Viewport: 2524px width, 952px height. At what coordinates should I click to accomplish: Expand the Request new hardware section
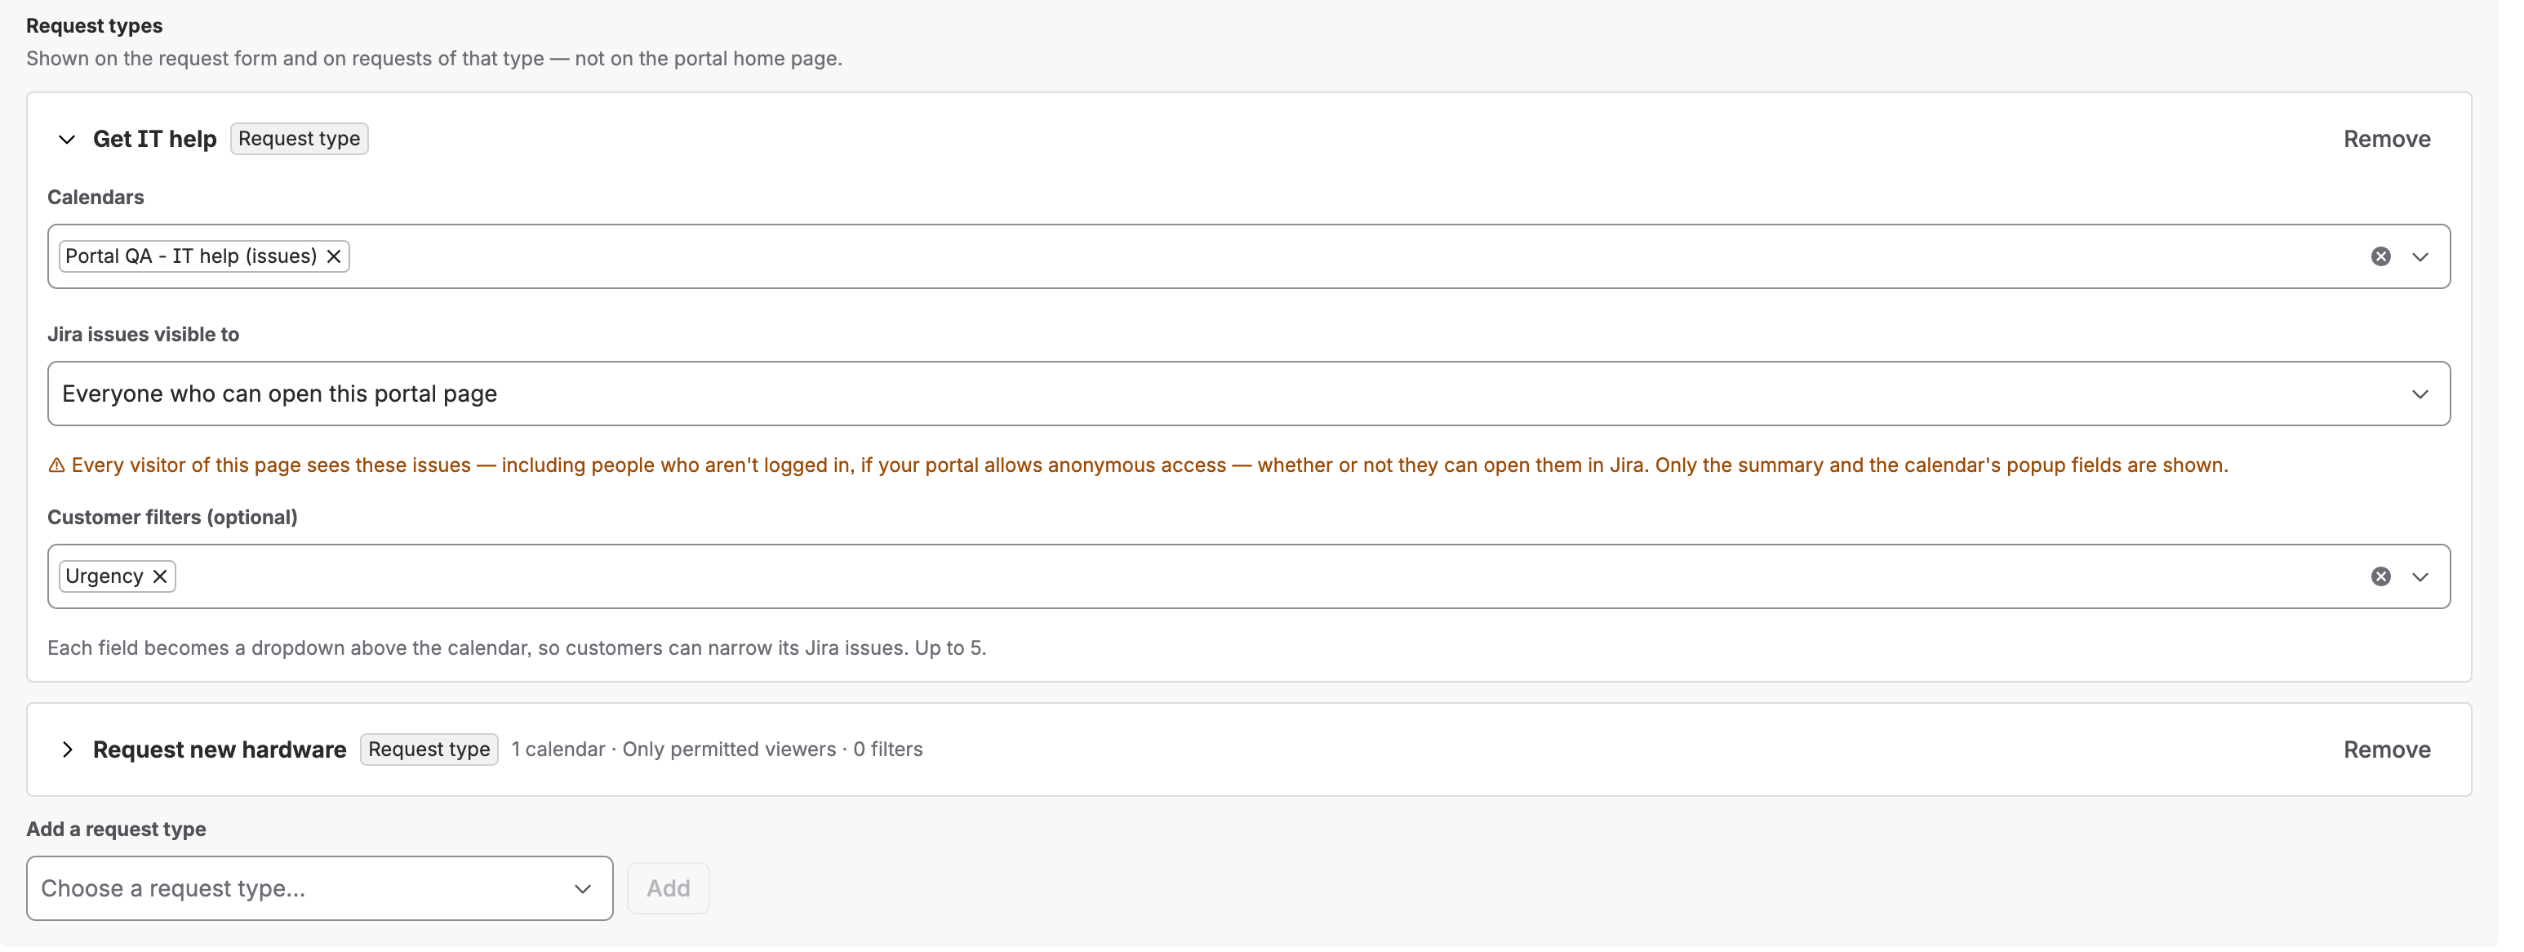67,750
